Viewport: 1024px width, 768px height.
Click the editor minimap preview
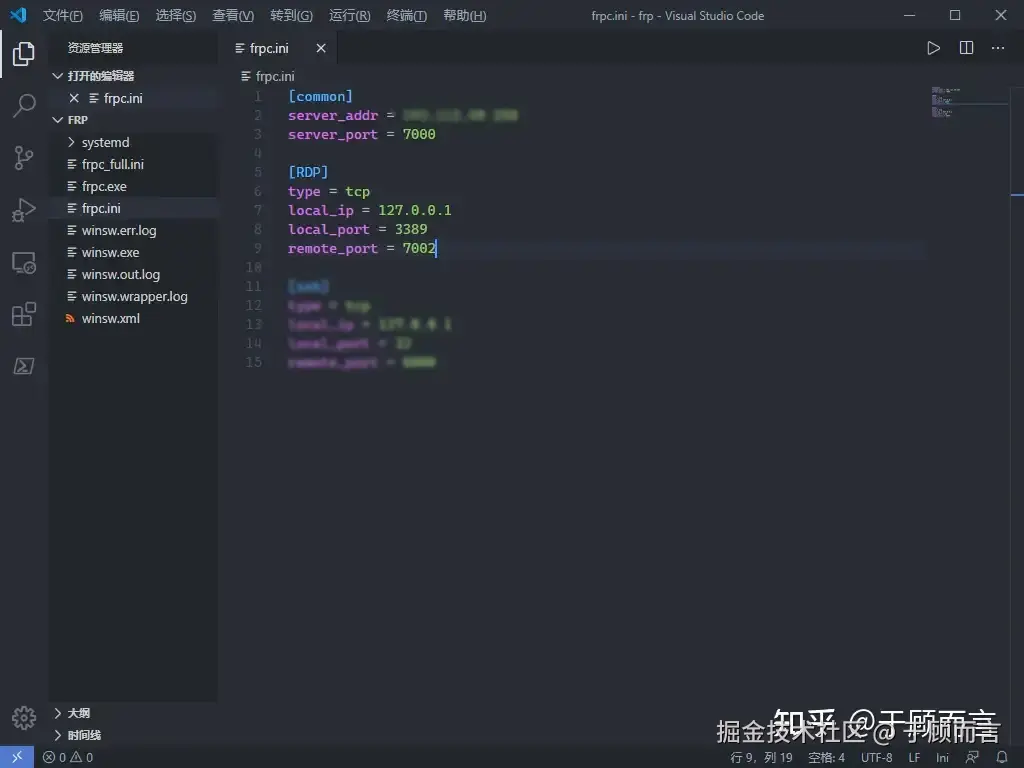(968, 103)
